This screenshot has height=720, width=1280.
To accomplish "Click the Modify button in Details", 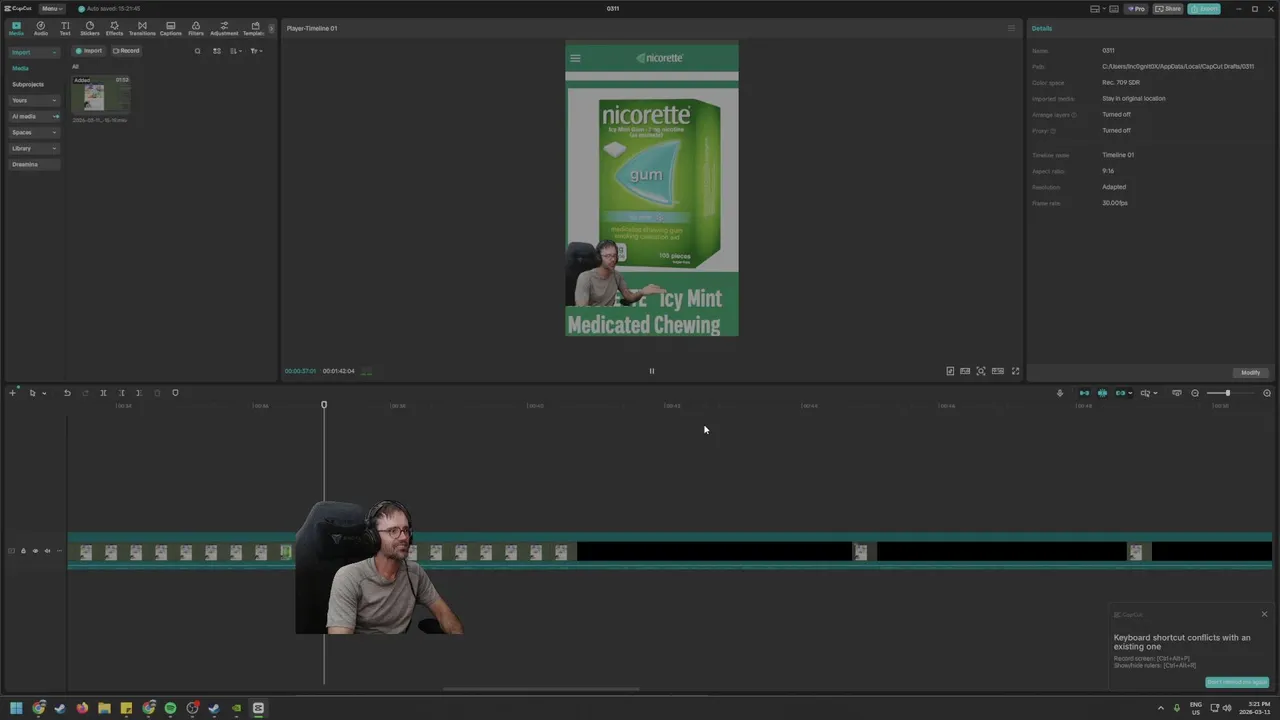I will (1251, 372).
